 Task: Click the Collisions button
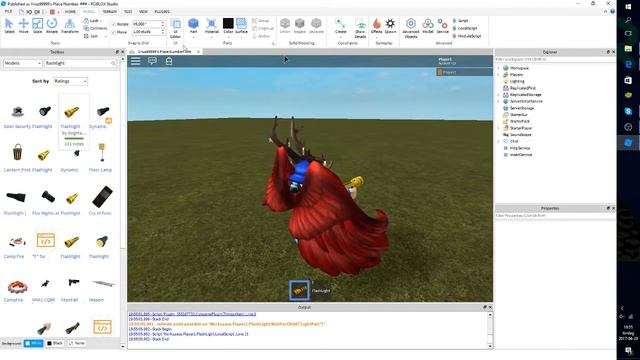click(96, 28)
